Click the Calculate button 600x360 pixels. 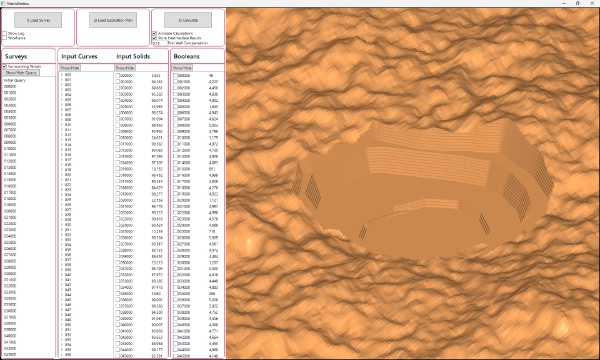coord(188,20)
